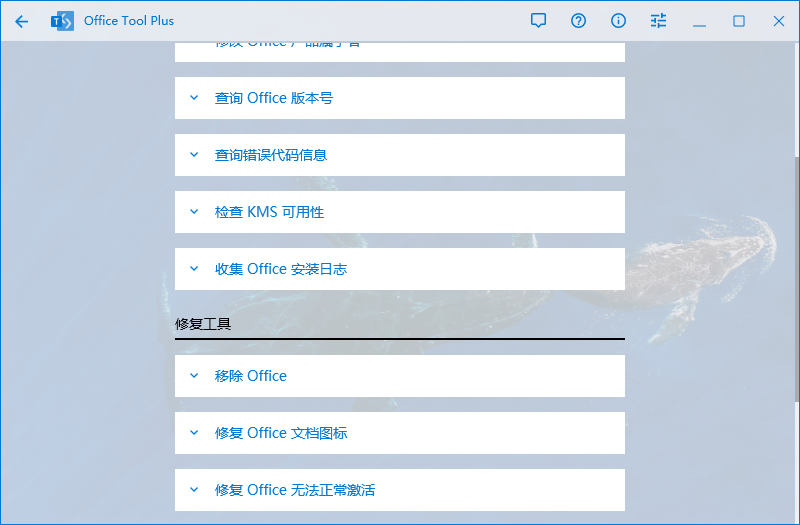Click the vertical scrollbar thumb
Image resolution: width=800 pixels, height=525 pixels.
797,278
